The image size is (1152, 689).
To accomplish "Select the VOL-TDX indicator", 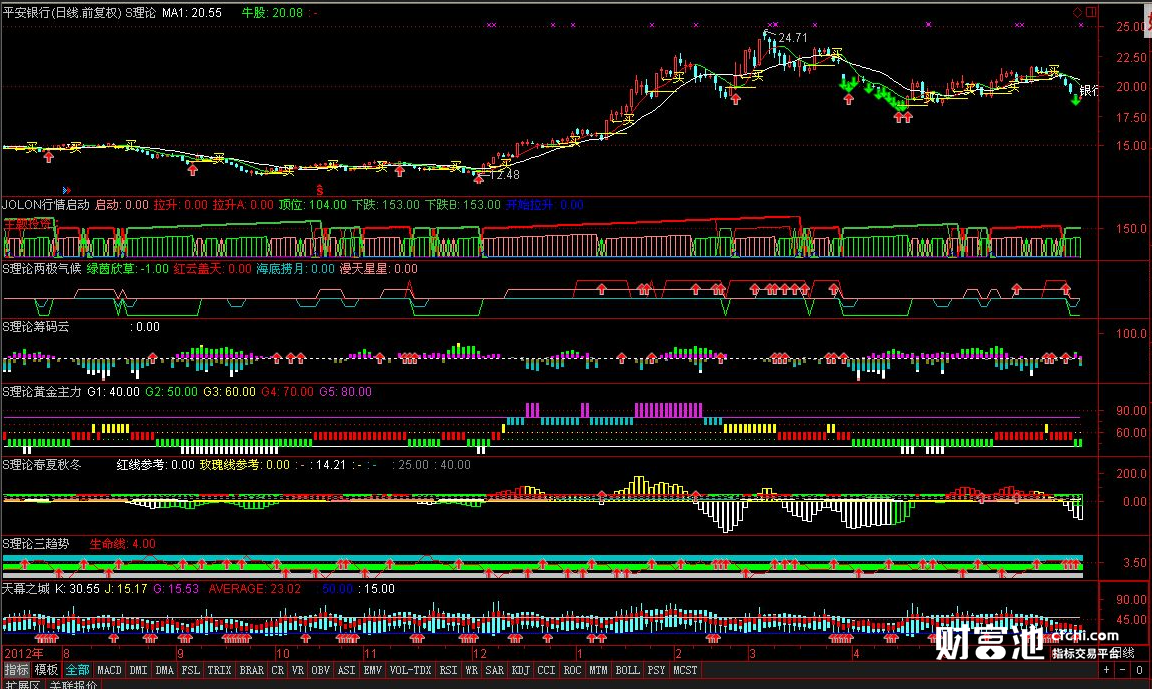I will pos(411,670).
